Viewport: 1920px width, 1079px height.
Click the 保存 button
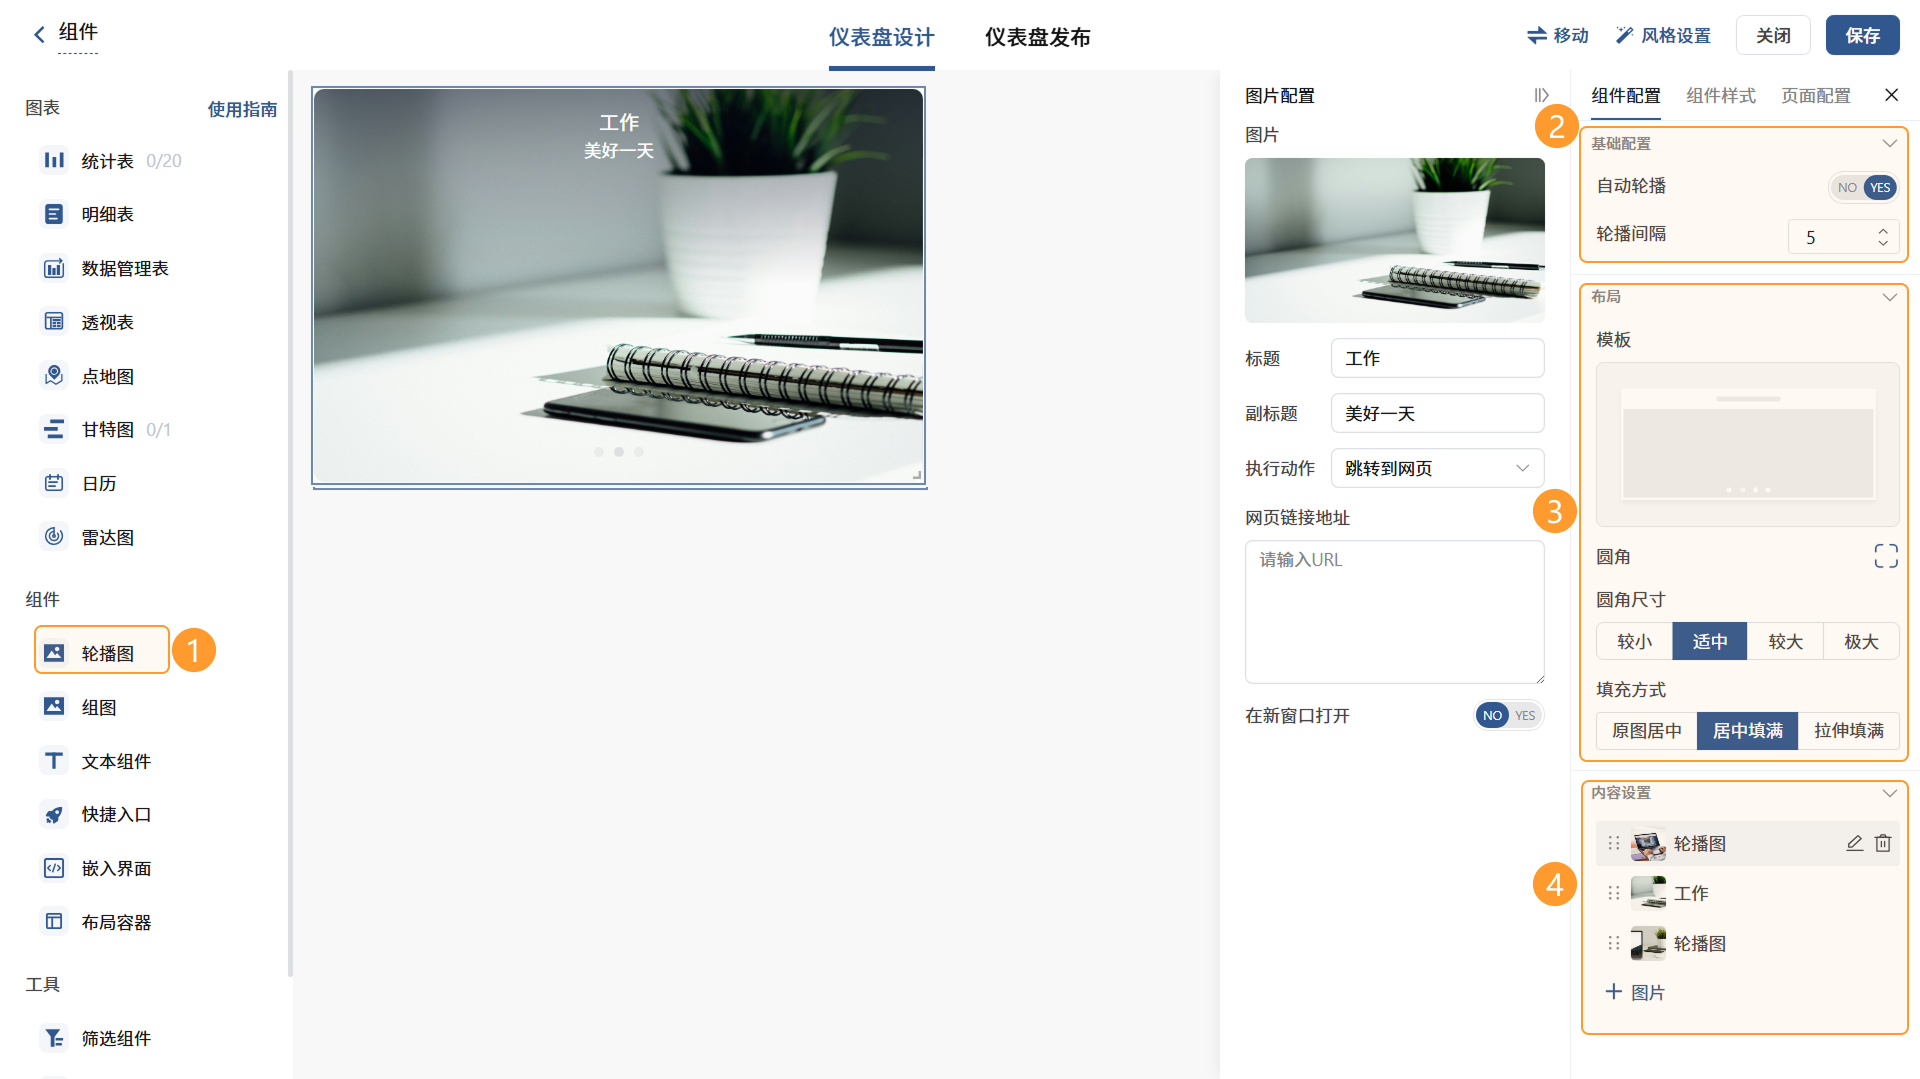coord(1862,36)
